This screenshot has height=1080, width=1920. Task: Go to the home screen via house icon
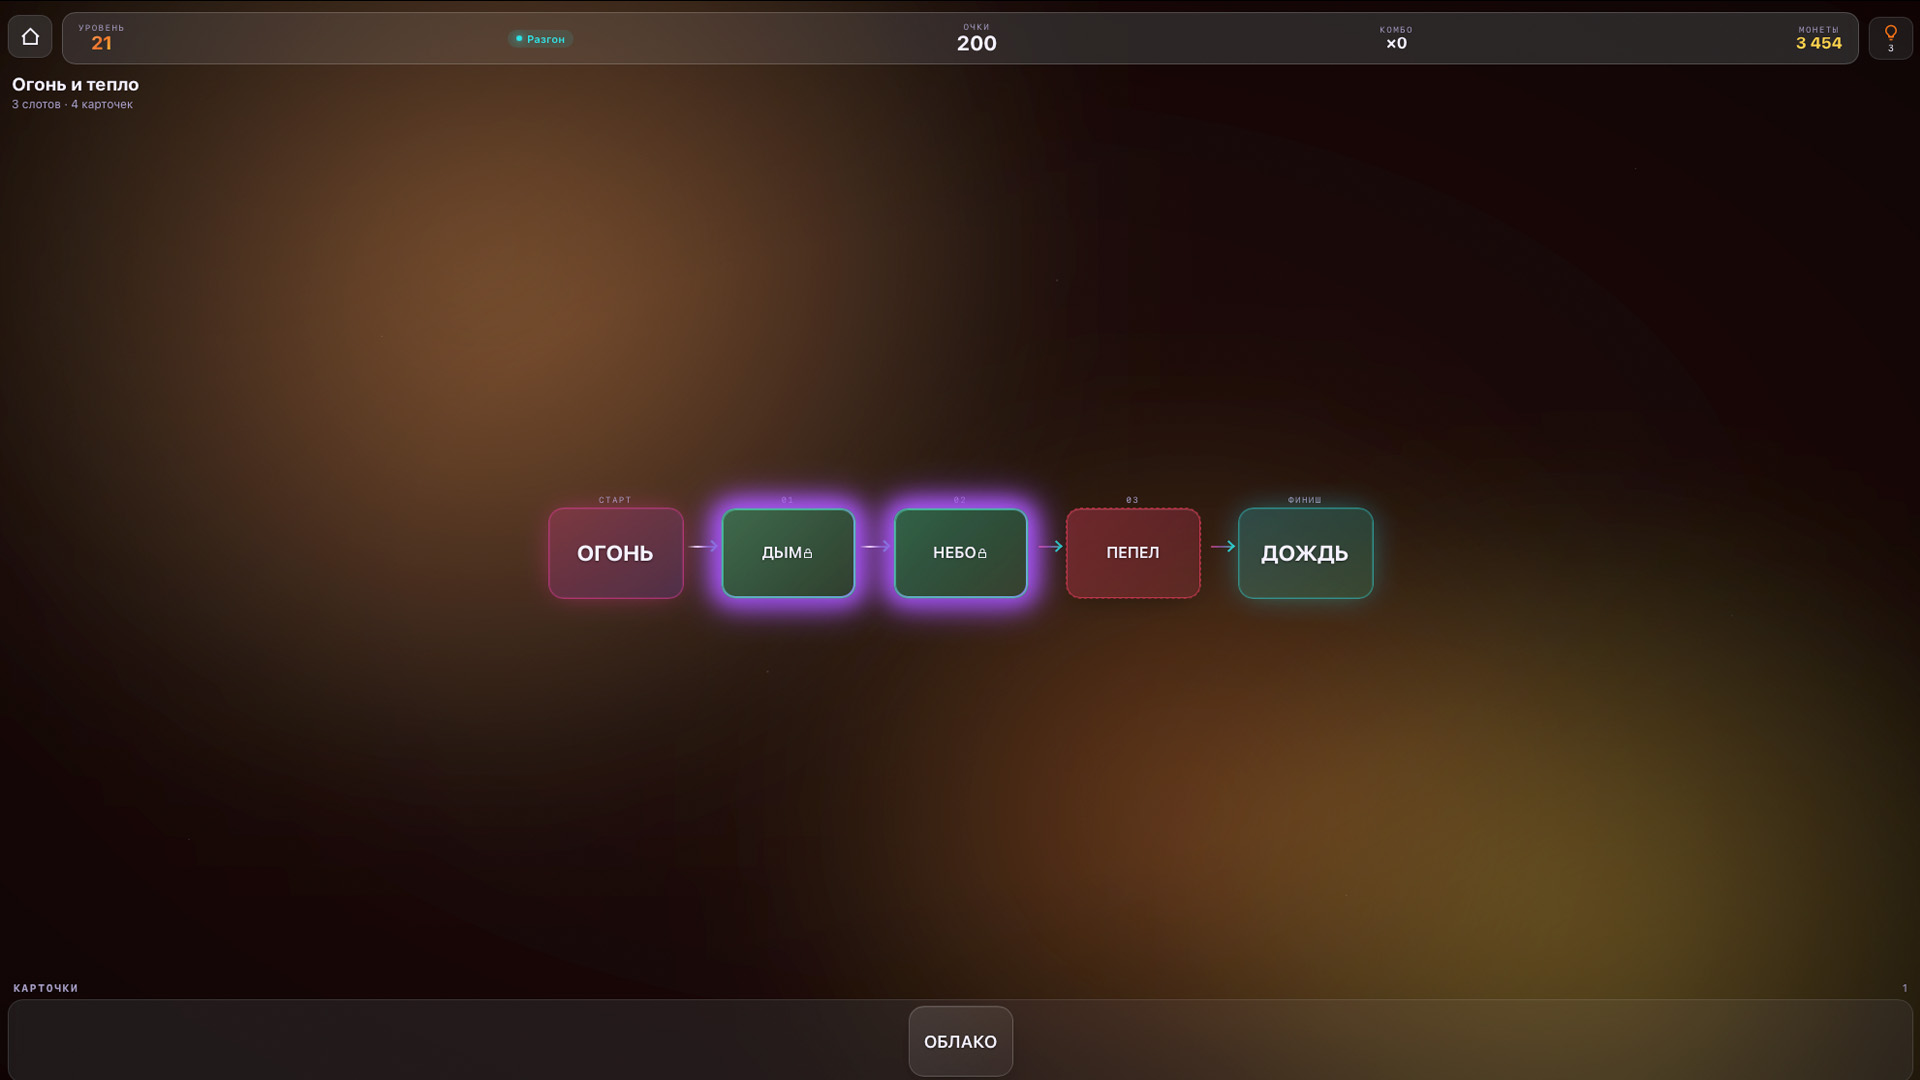click(x=30, y=37)
